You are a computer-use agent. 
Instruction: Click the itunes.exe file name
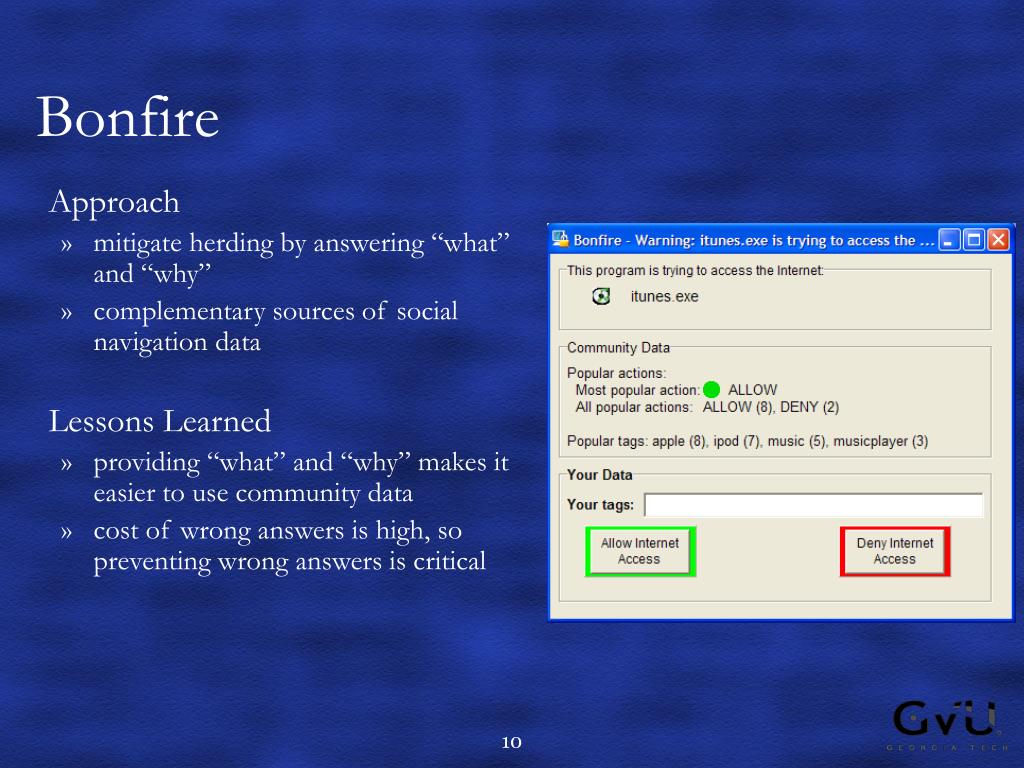[x=664, y=296]
